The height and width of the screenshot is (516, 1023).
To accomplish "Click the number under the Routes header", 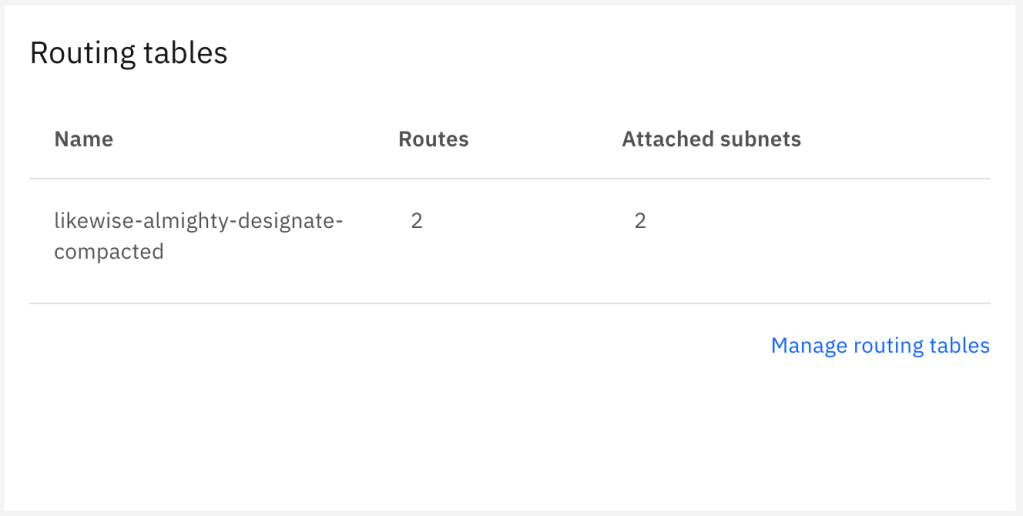I will (417, 221).
